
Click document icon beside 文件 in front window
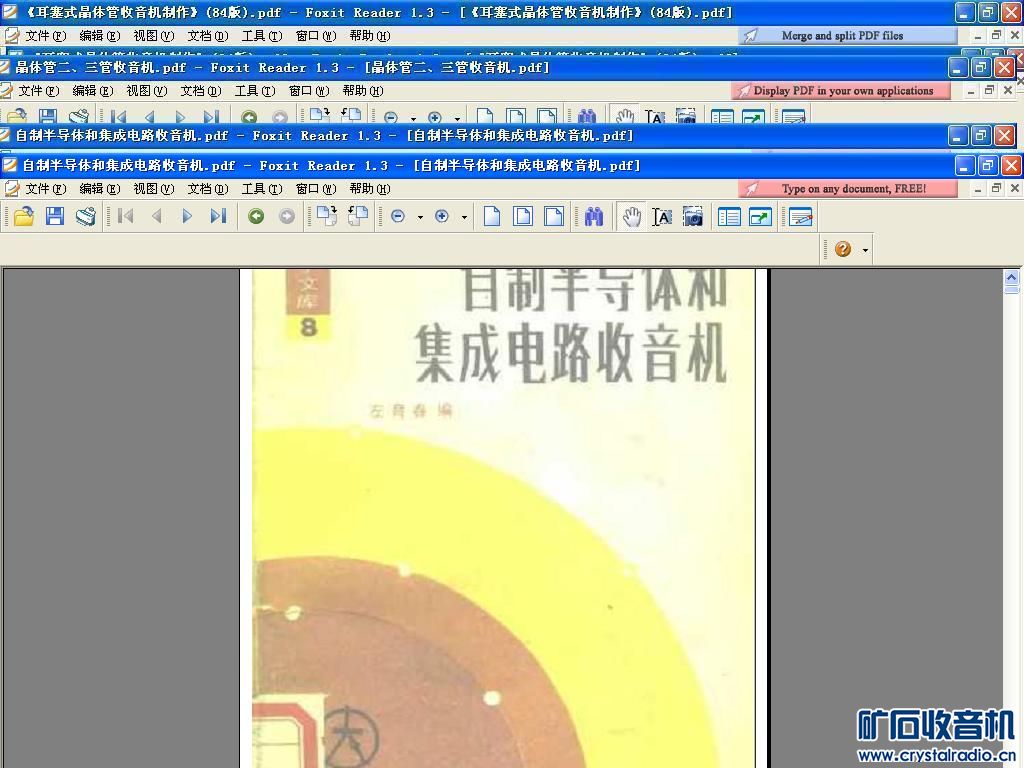click(11, 189)
